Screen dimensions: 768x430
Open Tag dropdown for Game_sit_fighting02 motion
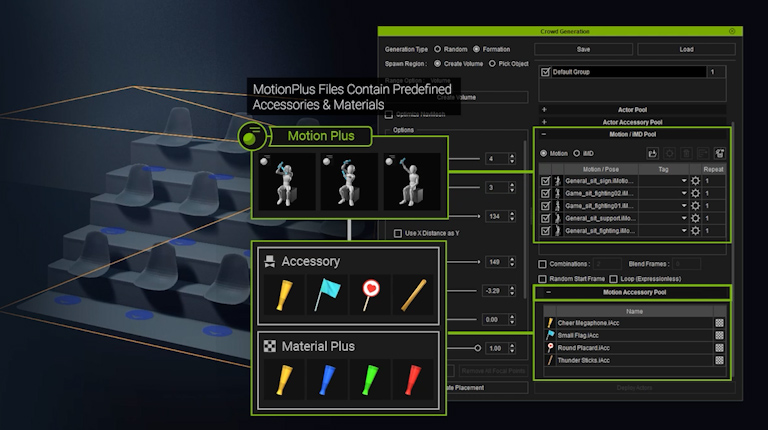[x=684, y=194]
